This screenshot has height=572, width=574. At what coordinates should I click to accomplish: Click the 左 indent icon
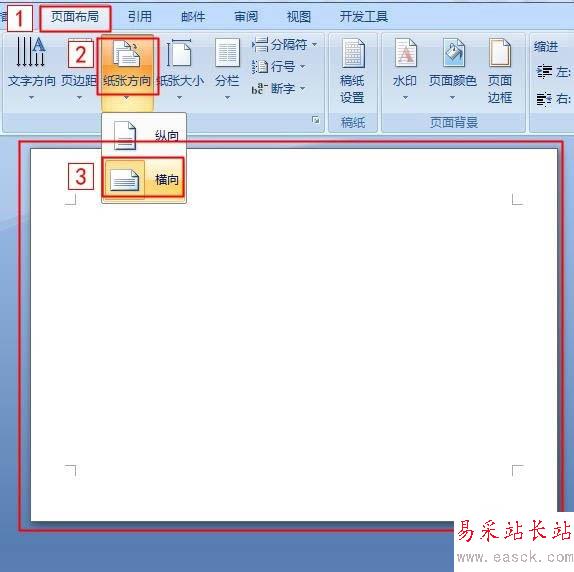coord(544,71)
